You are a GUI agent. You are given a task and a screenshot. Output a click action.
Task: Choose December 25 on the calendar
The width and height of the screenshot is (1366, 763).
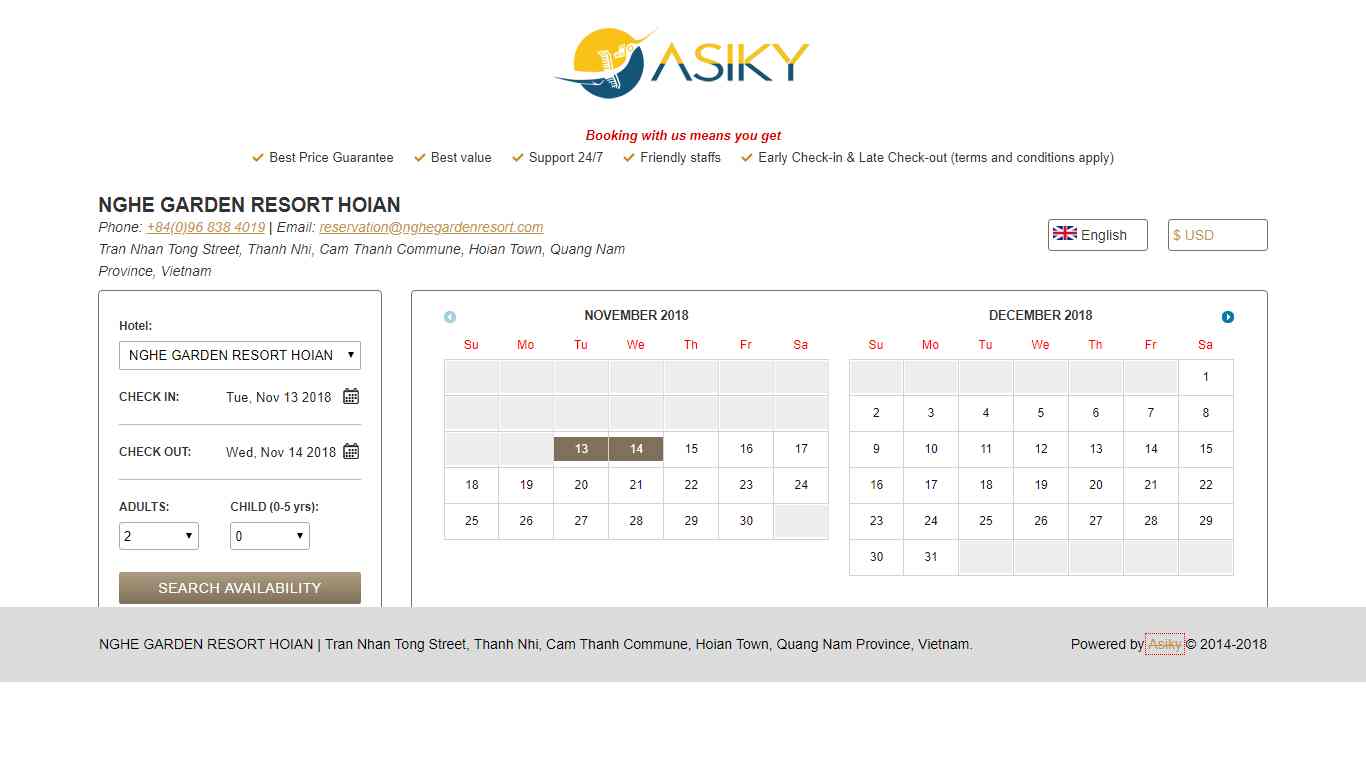point(986,521)
